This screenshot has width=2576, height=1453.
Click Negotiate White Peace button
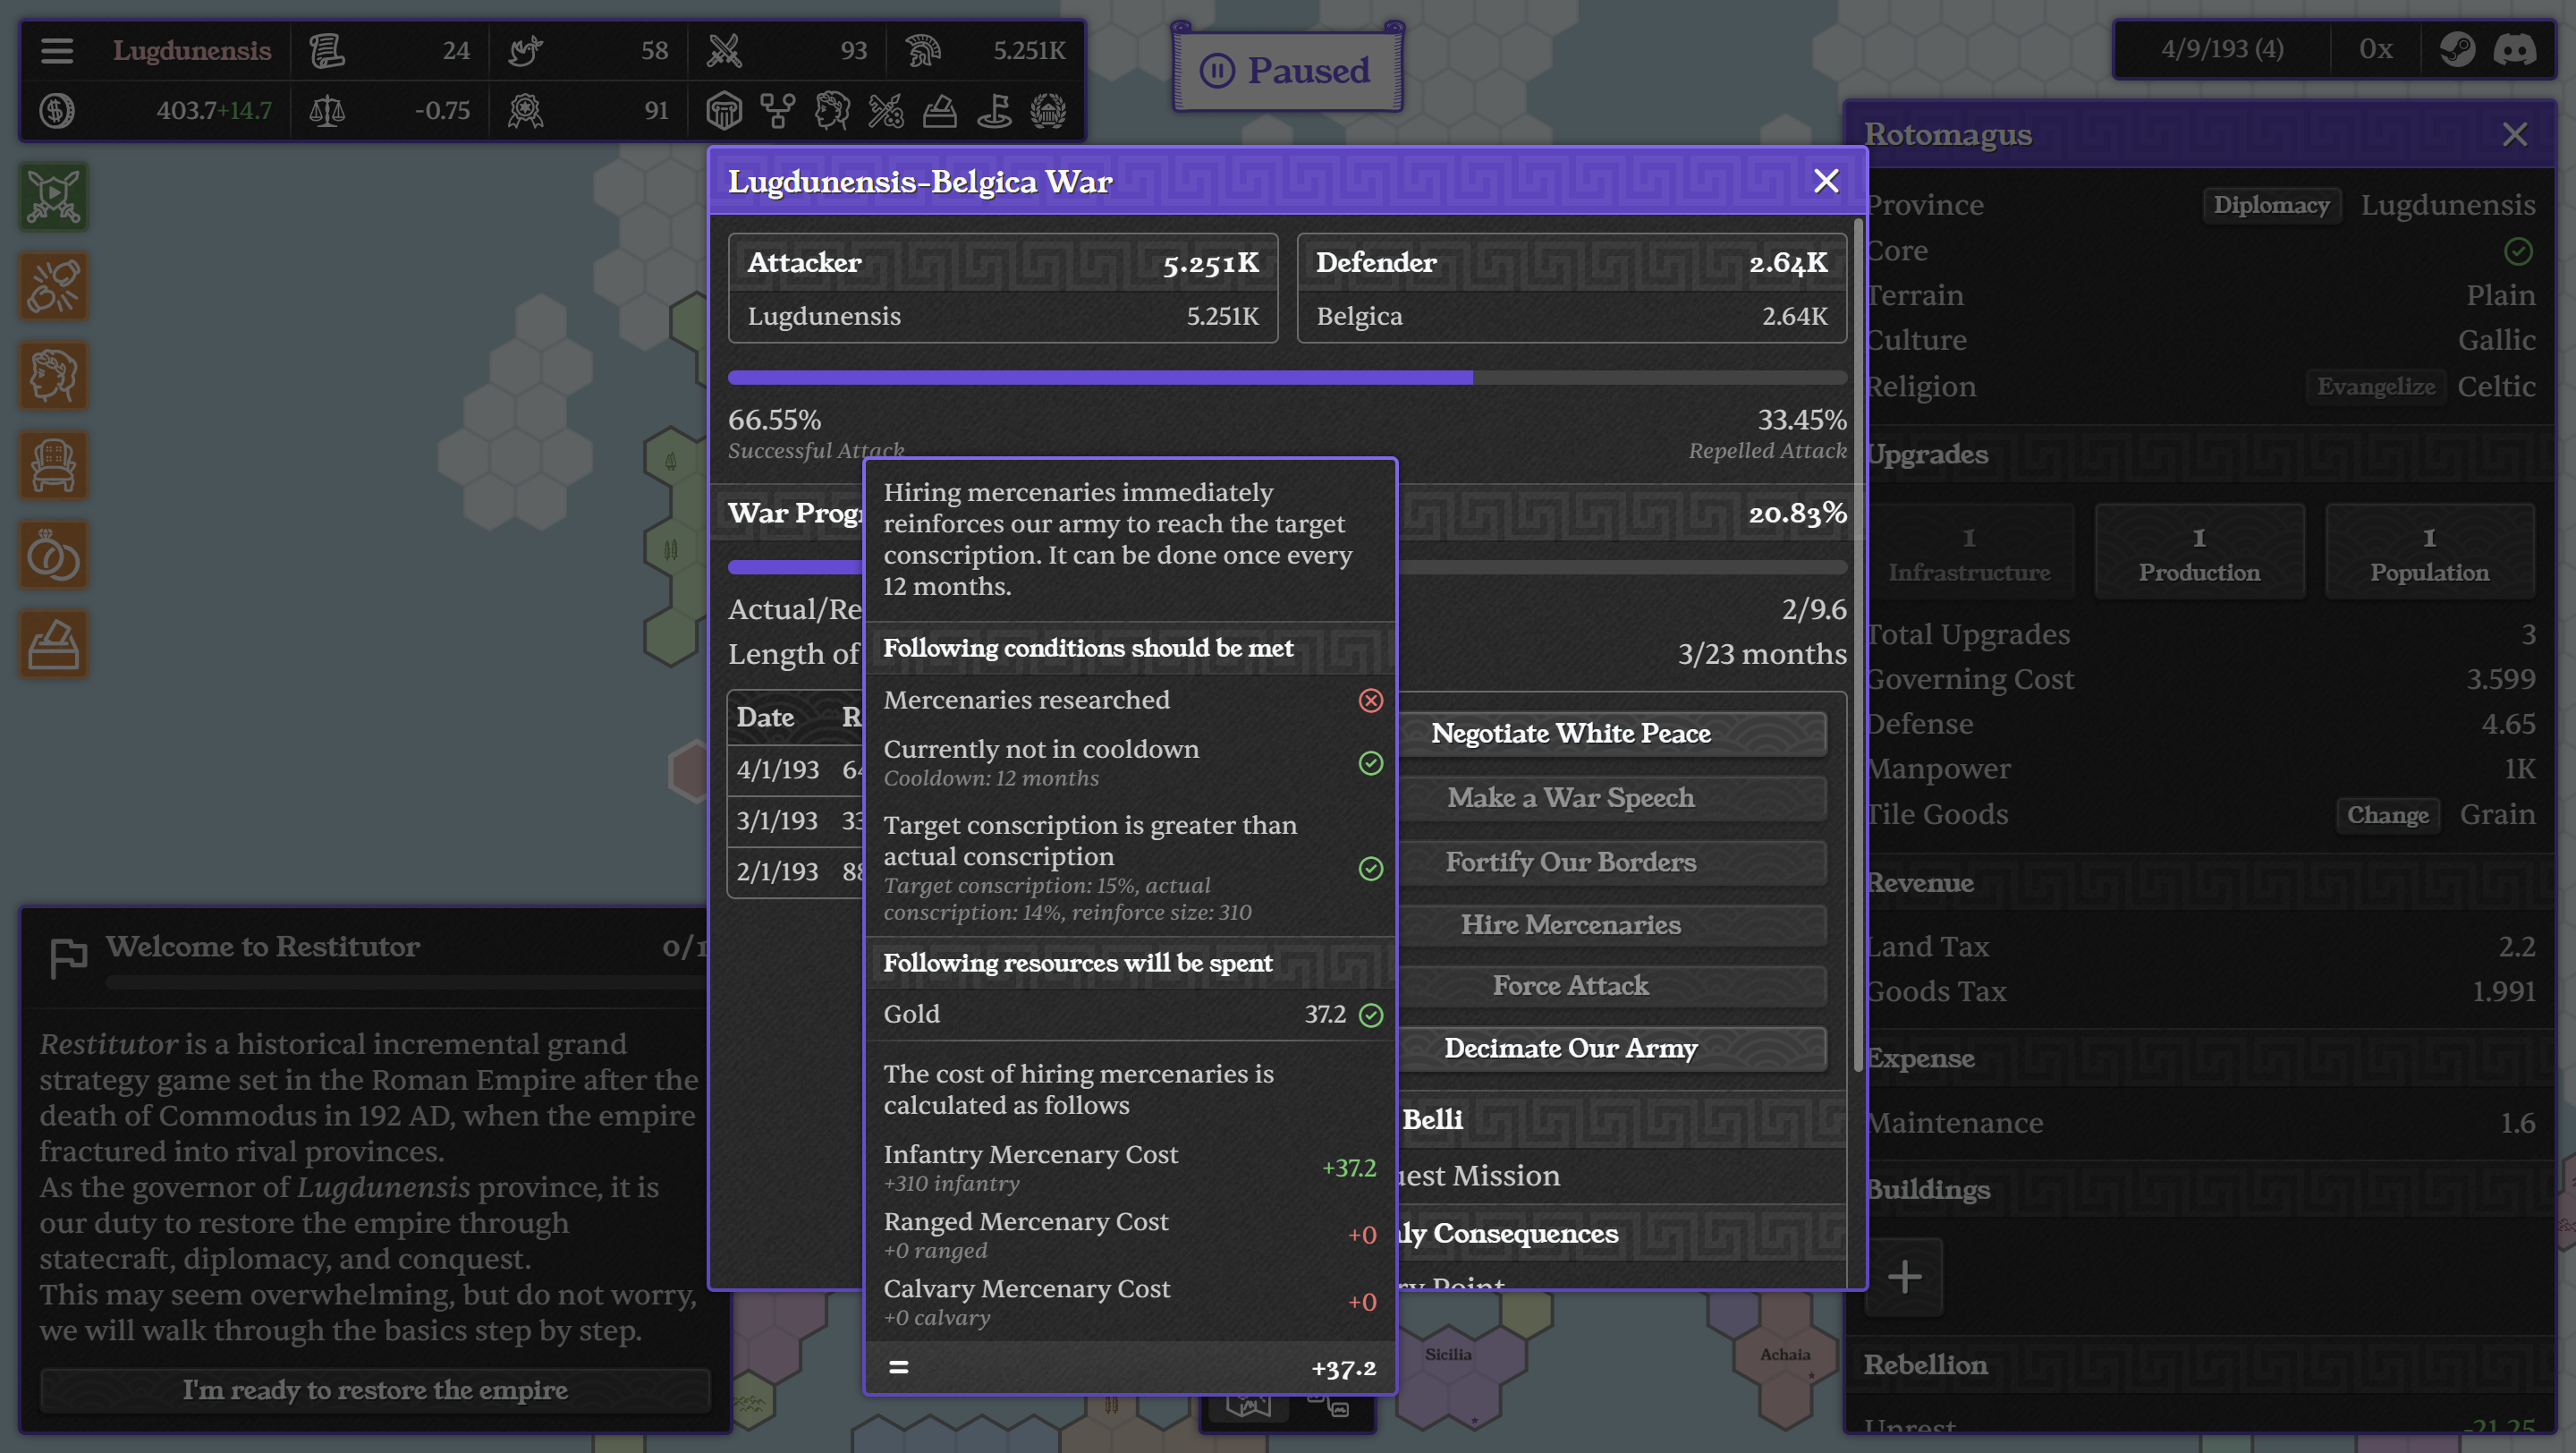coord(1570,733)
